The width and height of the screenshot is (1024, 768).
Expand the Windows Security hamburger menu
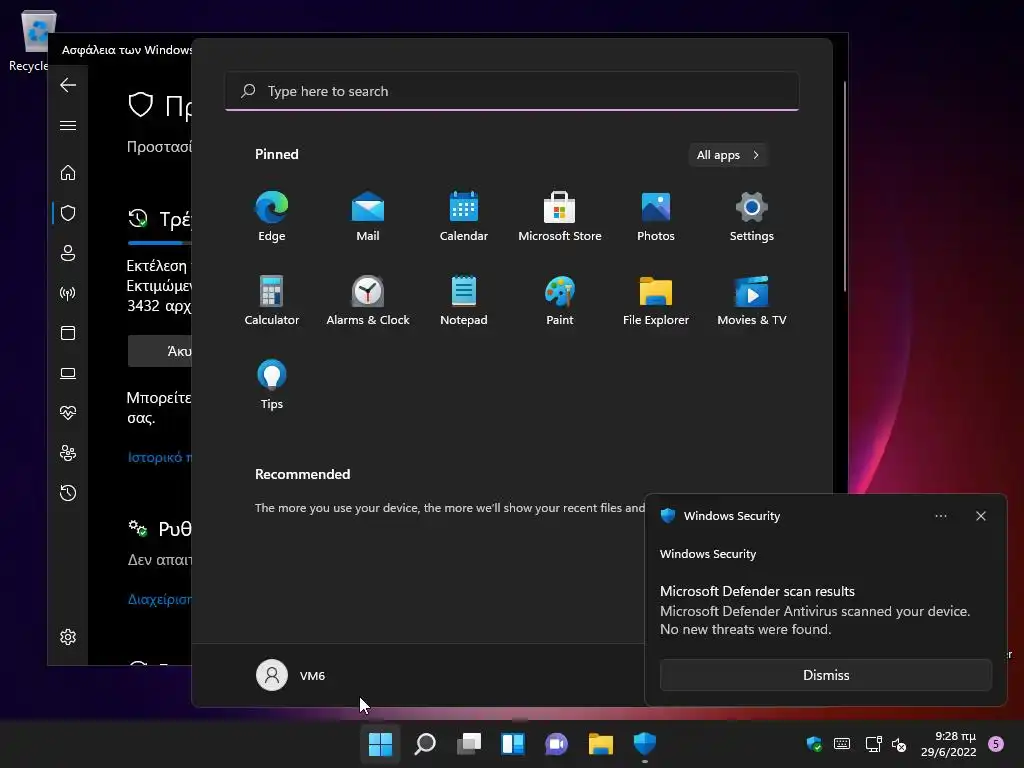point(68,125)
